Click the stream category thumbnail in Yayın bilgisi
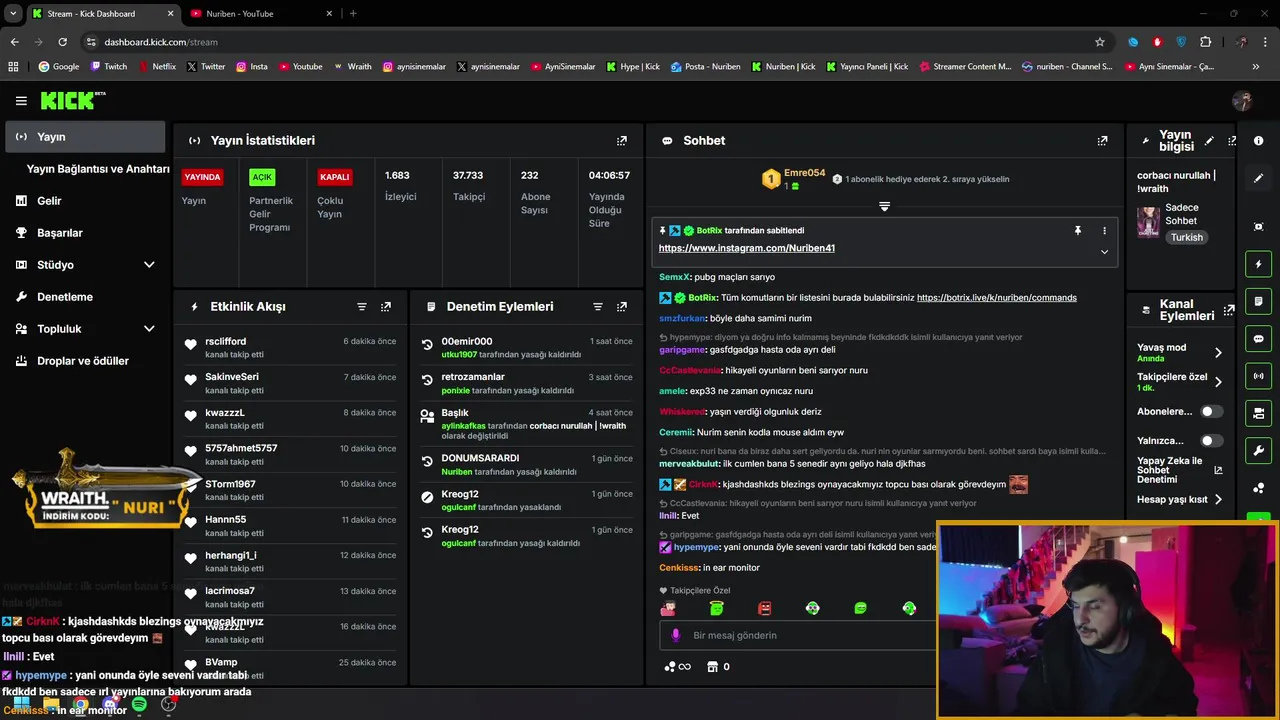The image size is (1280, 720). pyautogui.click(x=1148, y=222)
